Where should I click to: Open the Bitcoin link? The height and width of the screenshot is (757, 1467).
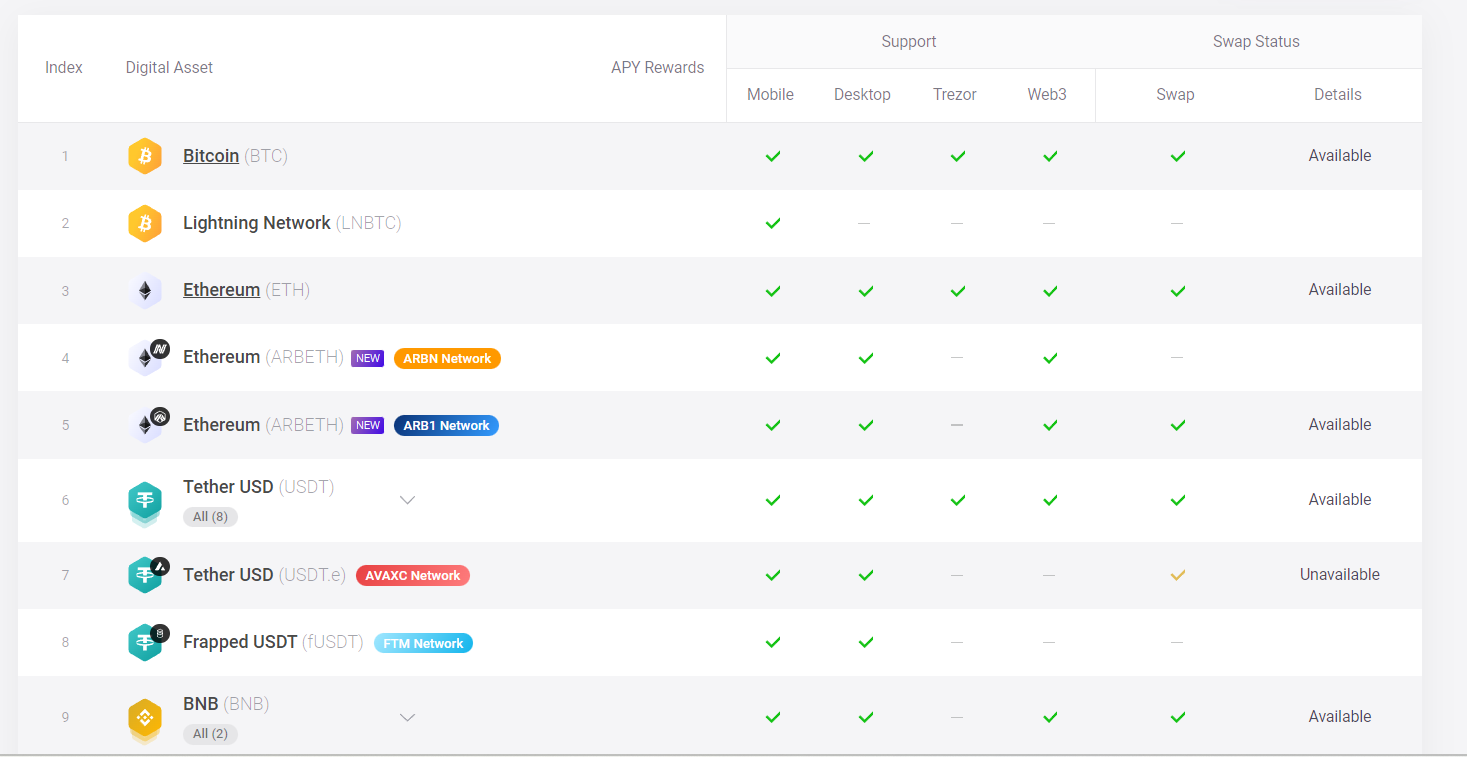[x=211, y=156]
